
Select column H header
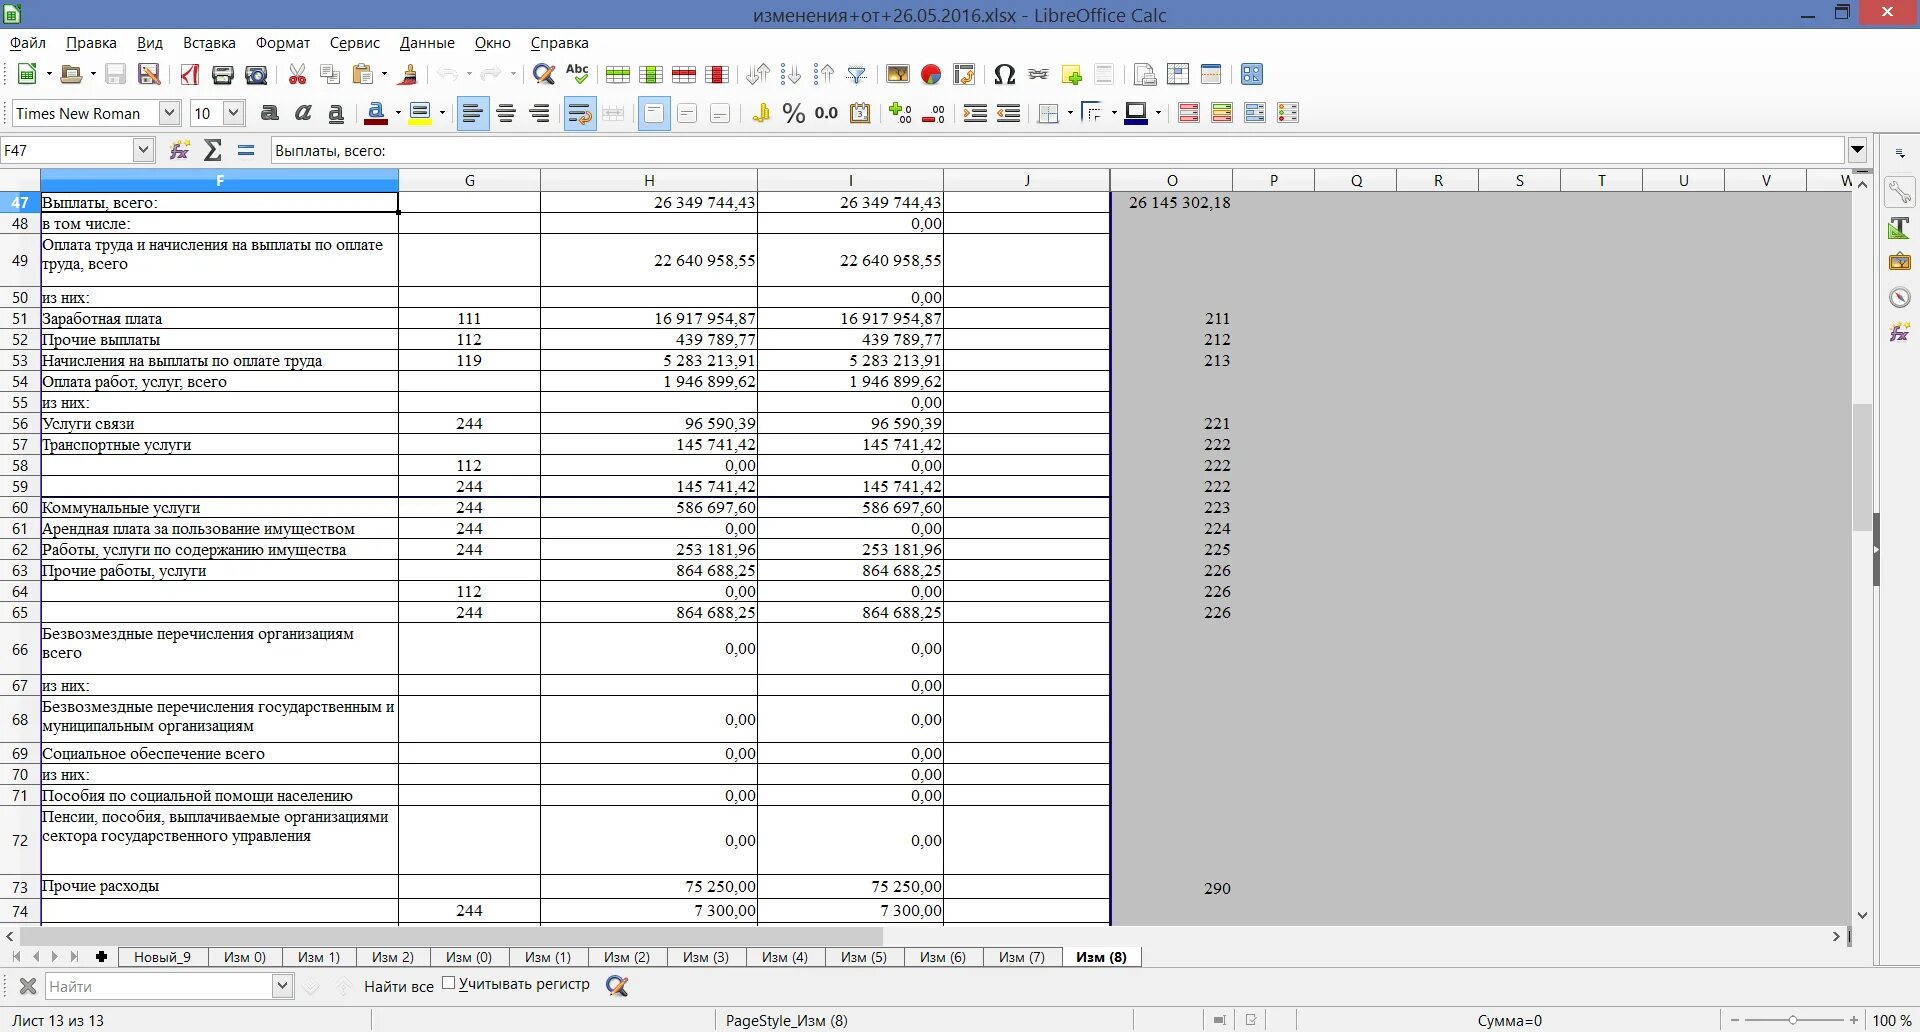tap(649, 180)
